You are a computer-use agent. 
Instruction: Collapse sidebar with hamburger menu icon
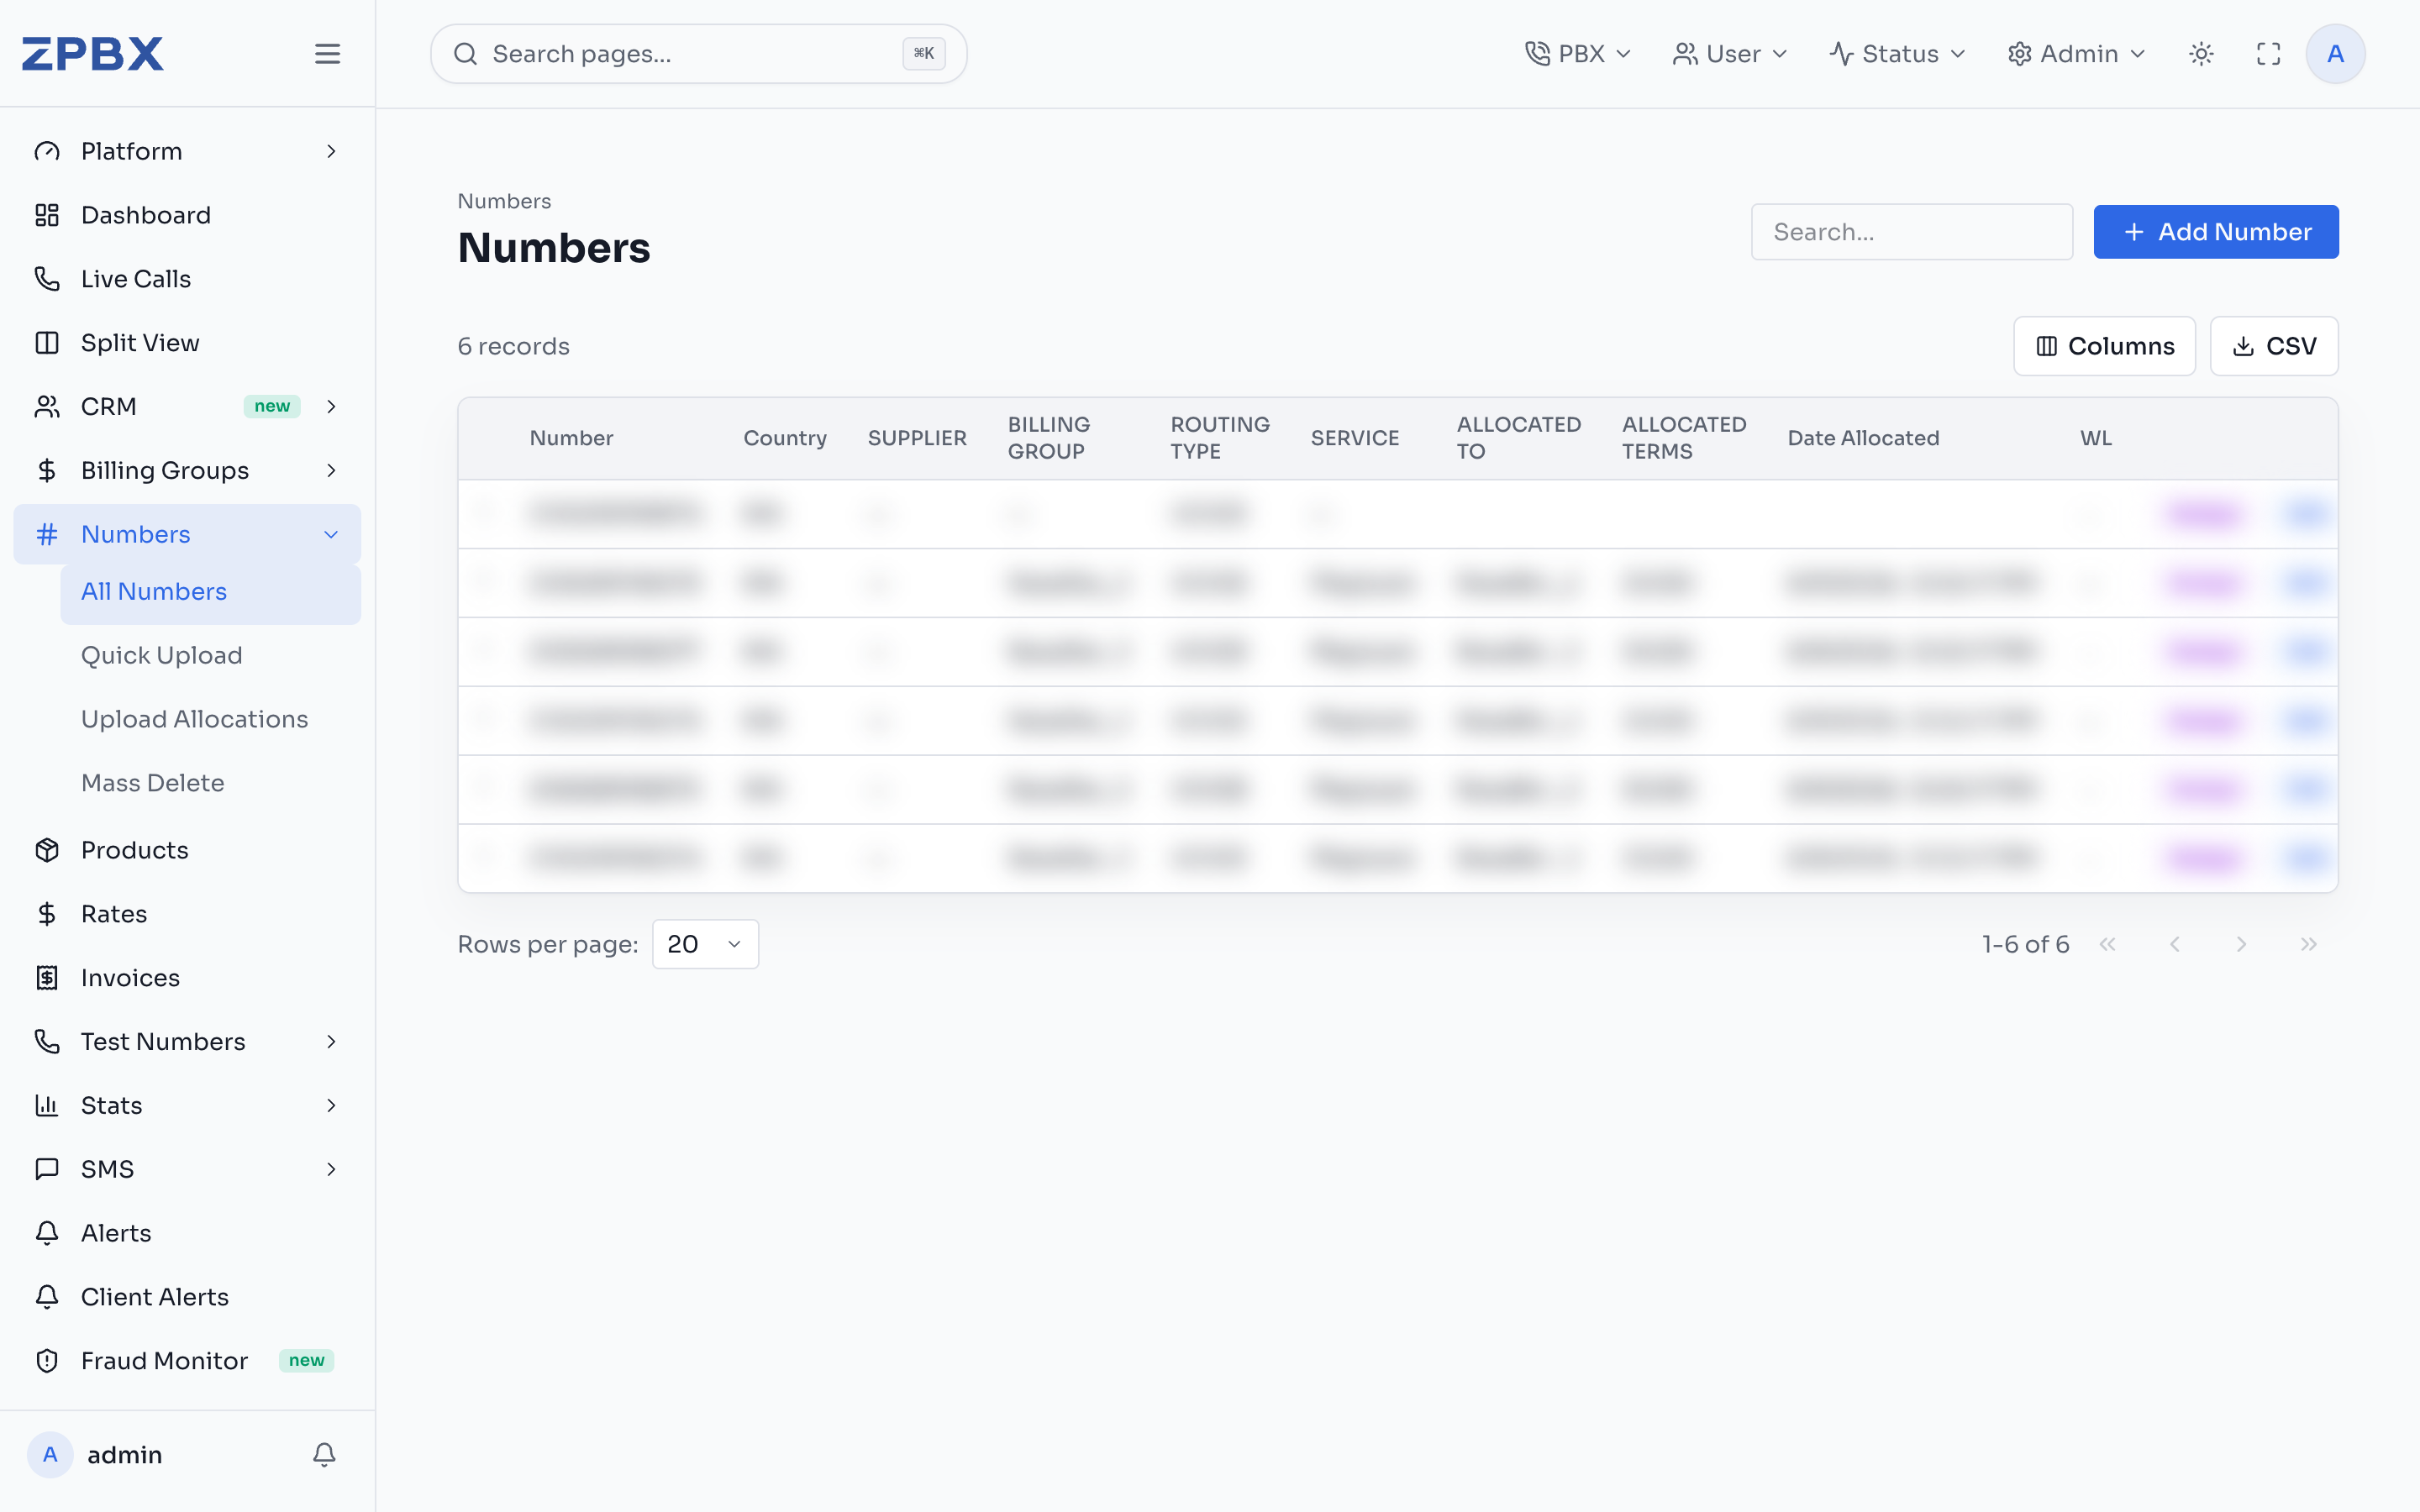click(x=327, y=54)
